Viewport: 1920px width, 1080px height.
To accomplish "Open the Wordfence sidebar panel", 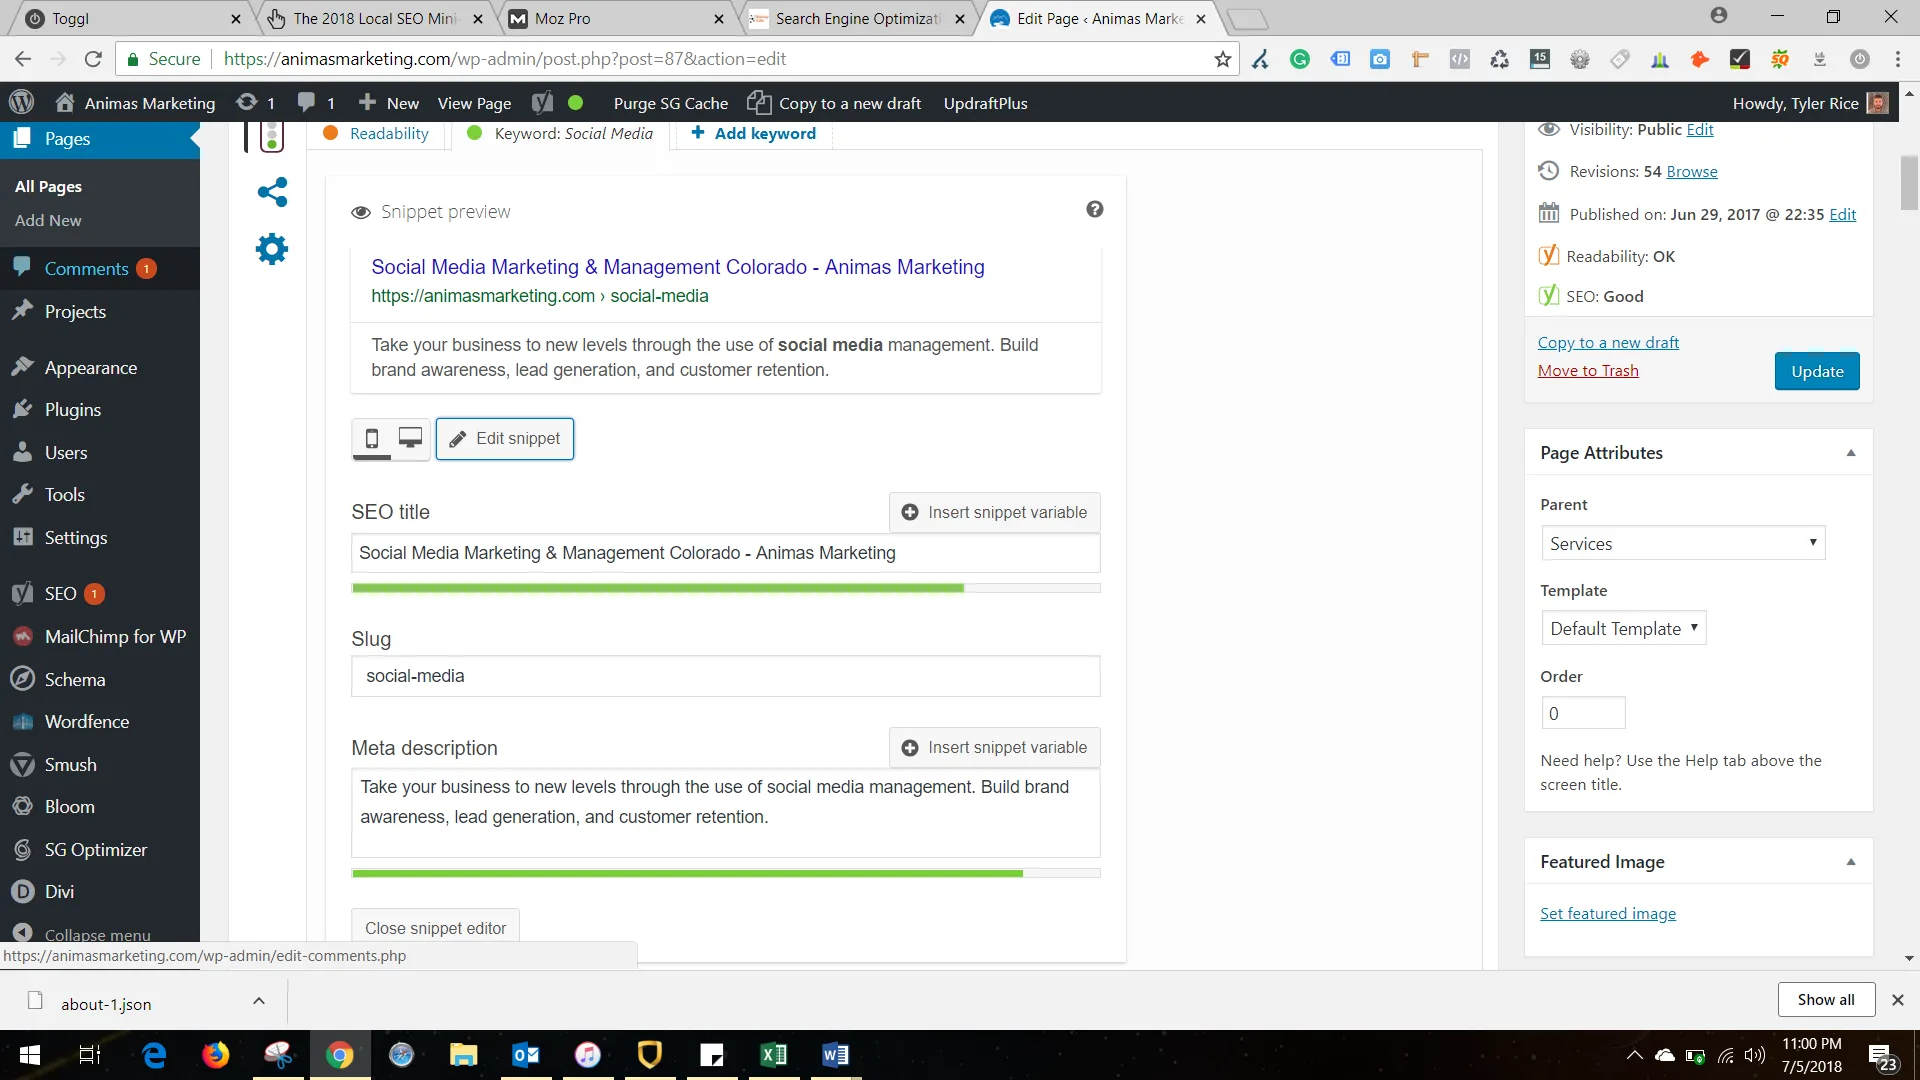I will (86, 721).
